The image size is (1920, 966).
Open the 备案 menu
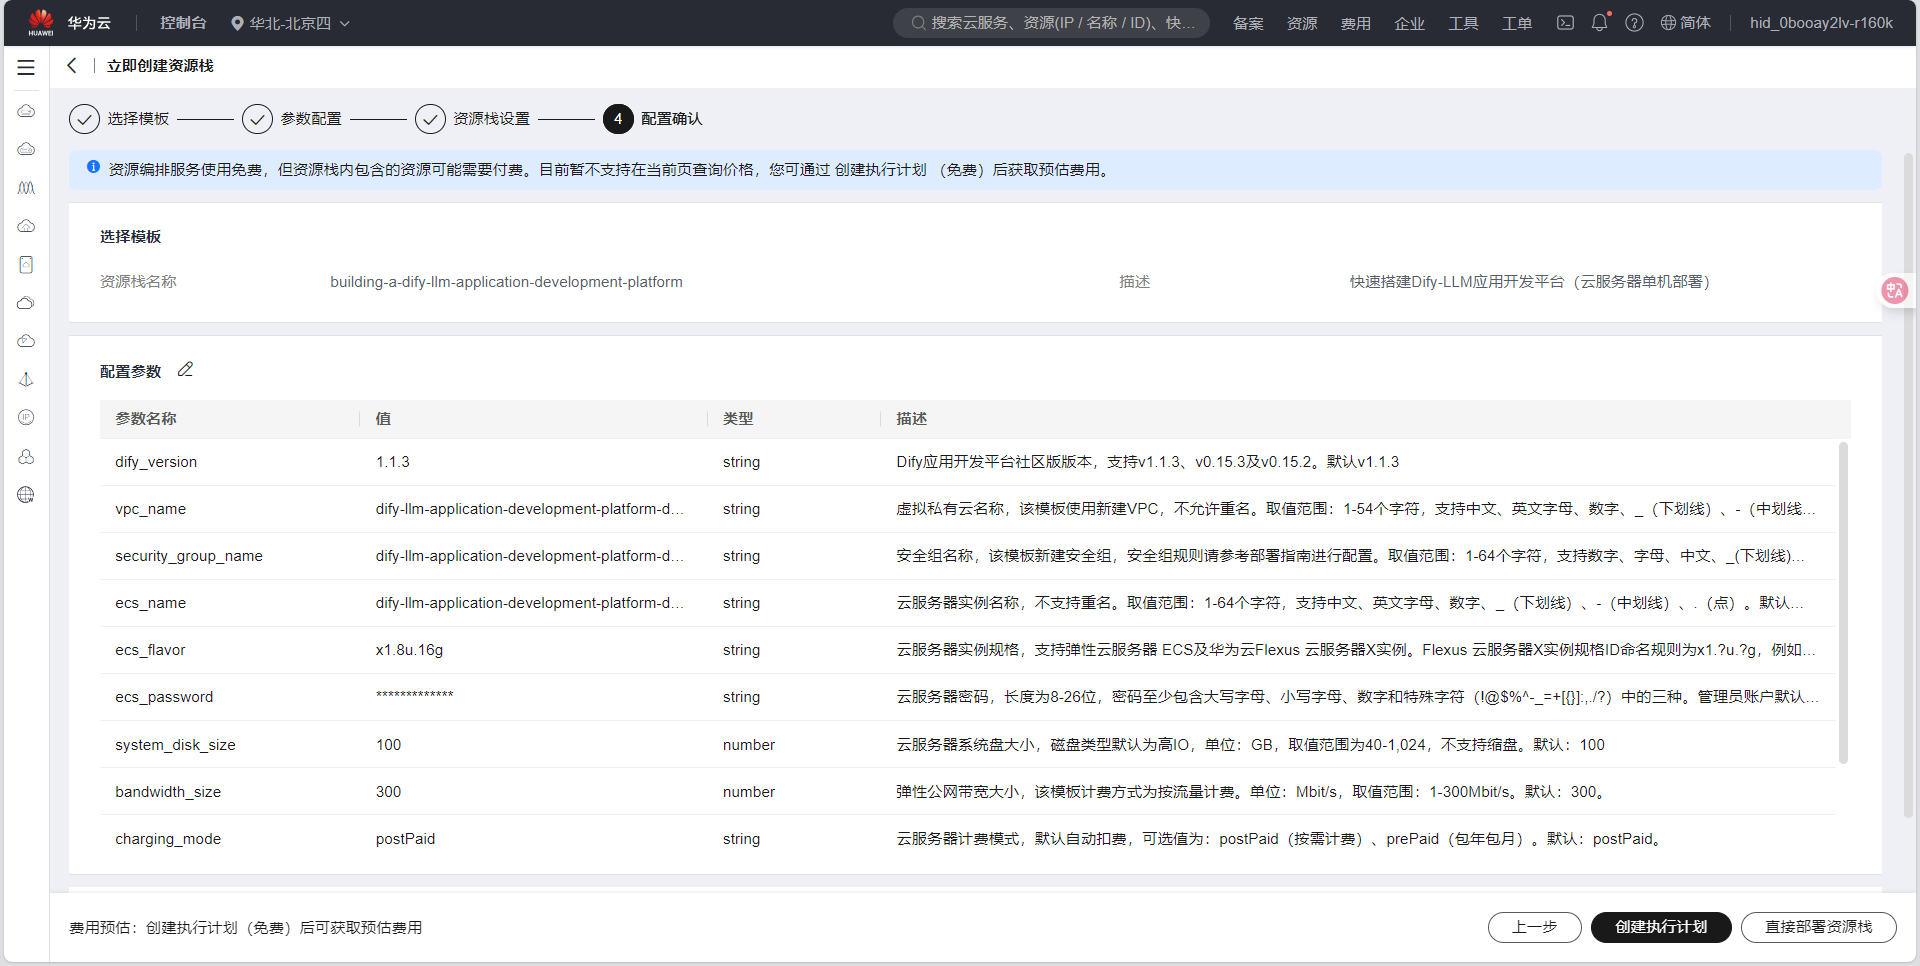pyautogui.click(x=1248, y=23)
